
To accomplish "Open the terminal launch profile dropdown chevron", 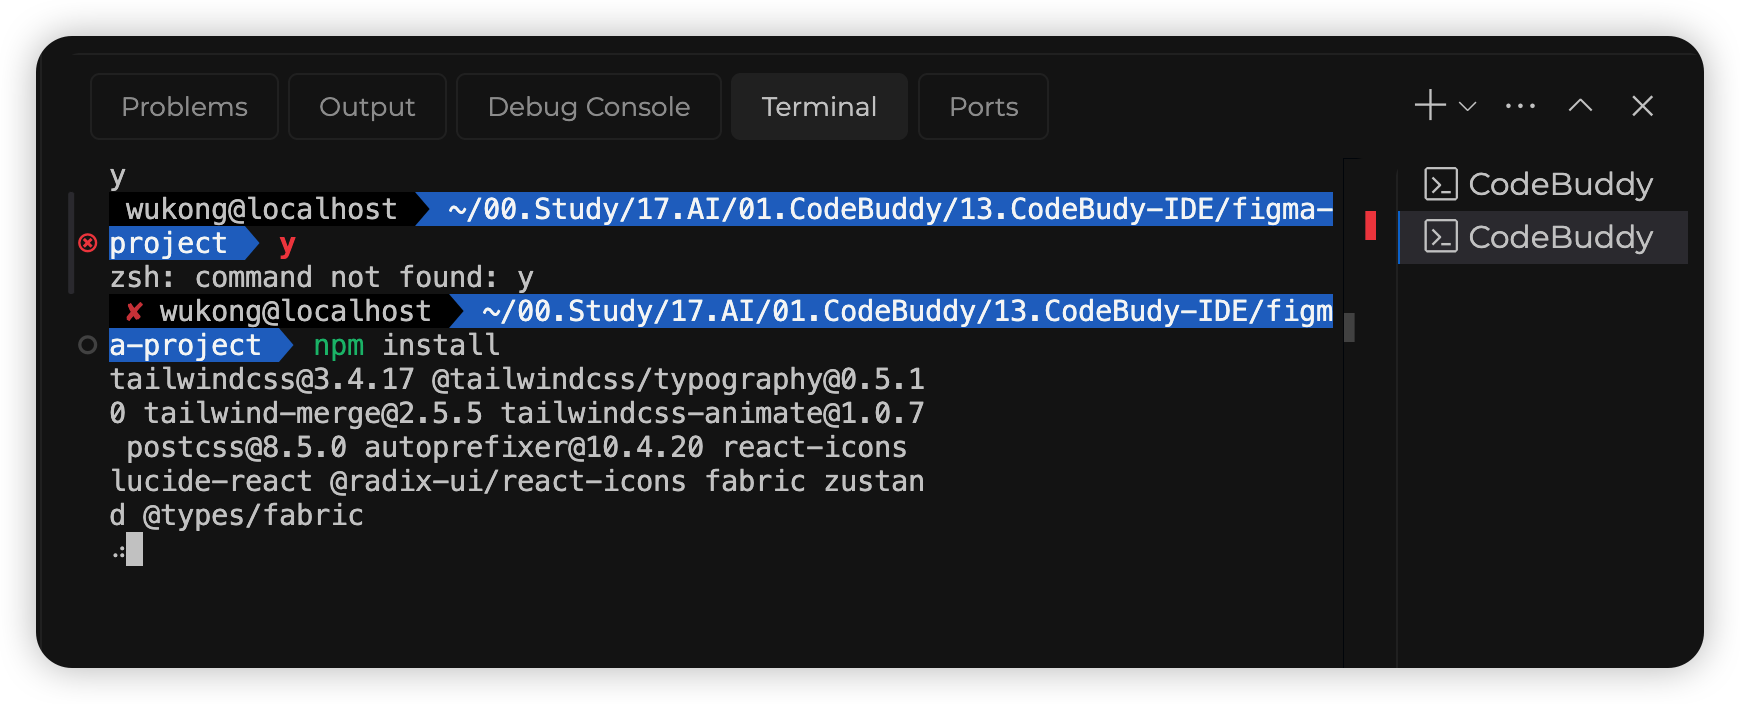I will (x=1467, y=106).
